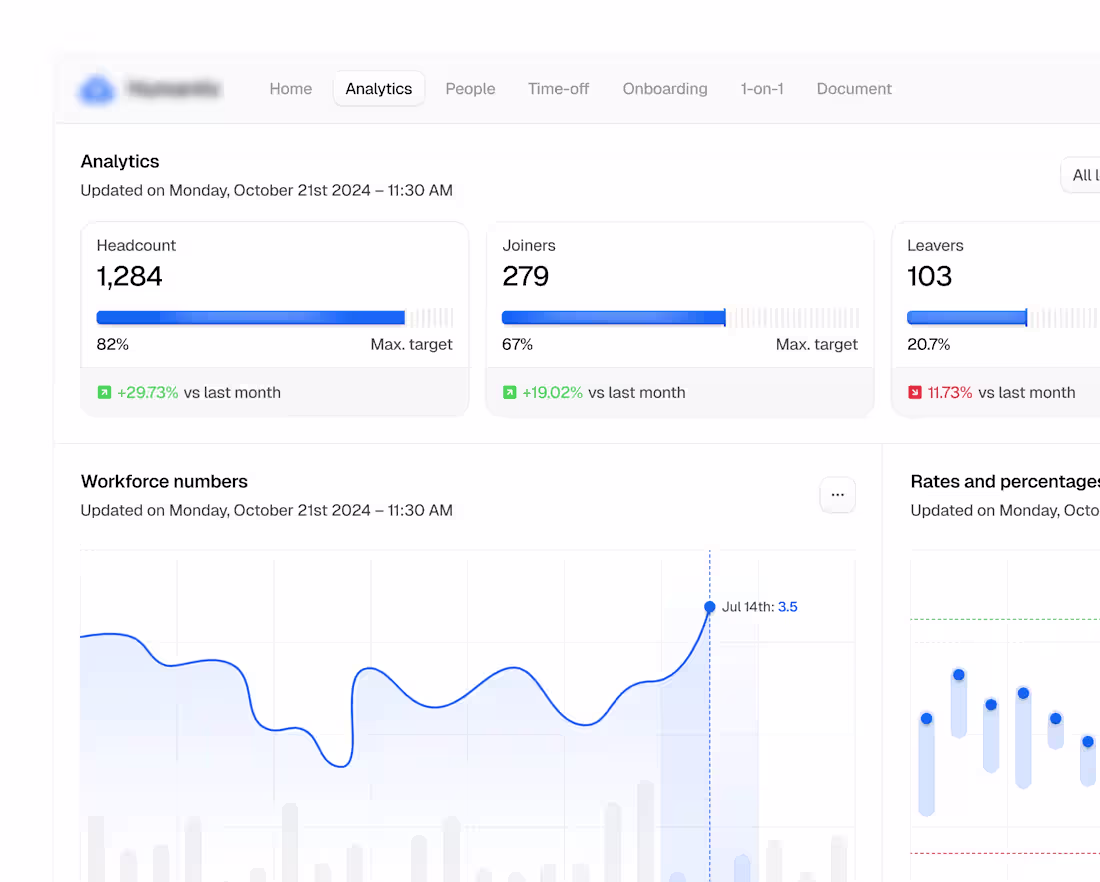Open Workforce numbers more options menu

pyautogui.click(x=838, y=495)
